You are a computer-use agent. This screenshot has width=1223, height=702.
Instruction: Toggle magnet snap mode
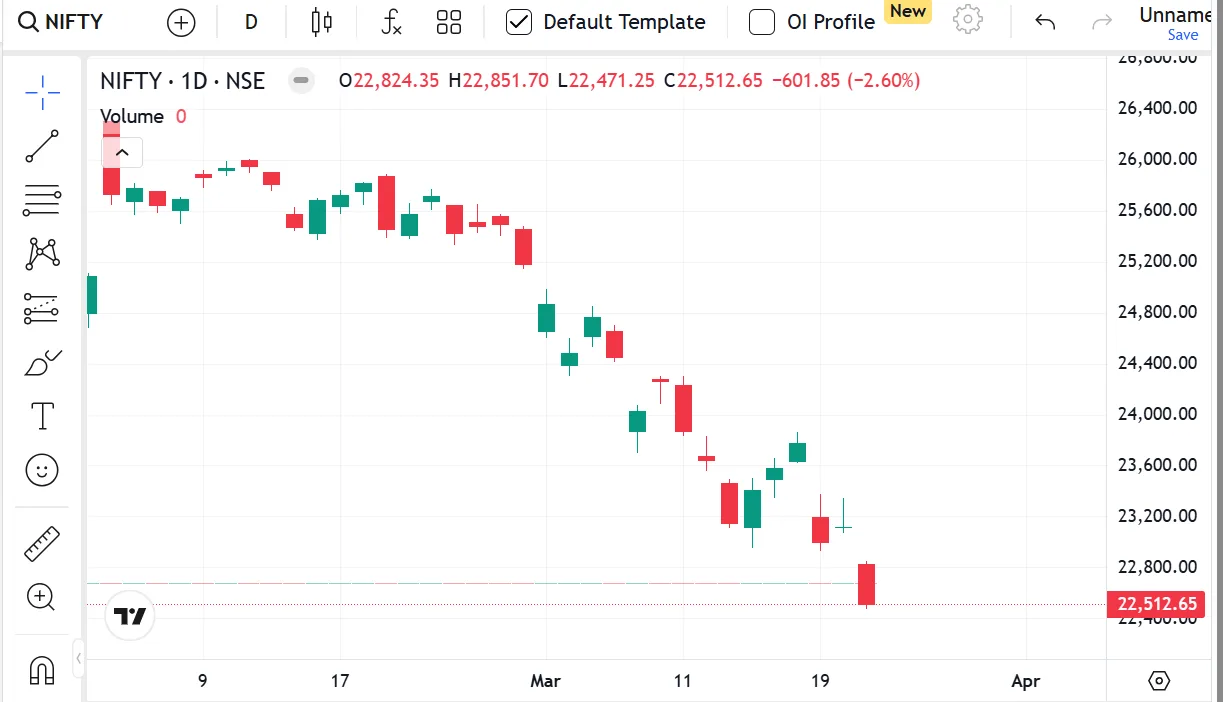(x=41, y=671)
